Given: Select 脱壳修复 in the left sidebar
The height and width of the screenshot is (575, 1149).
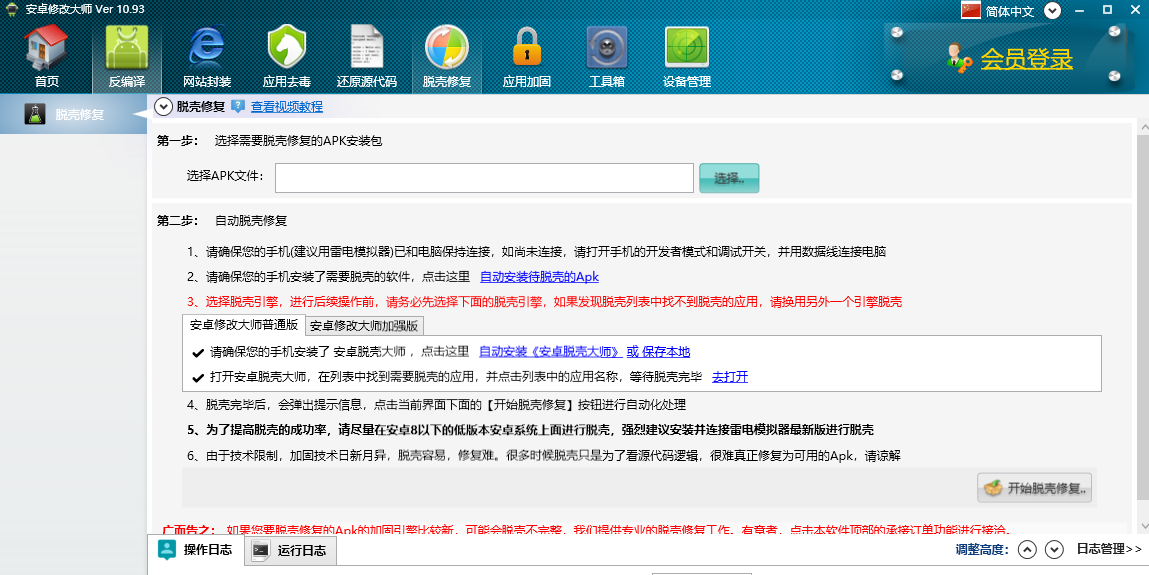Looking at the screenshot, I should click(x=73, y=114).
